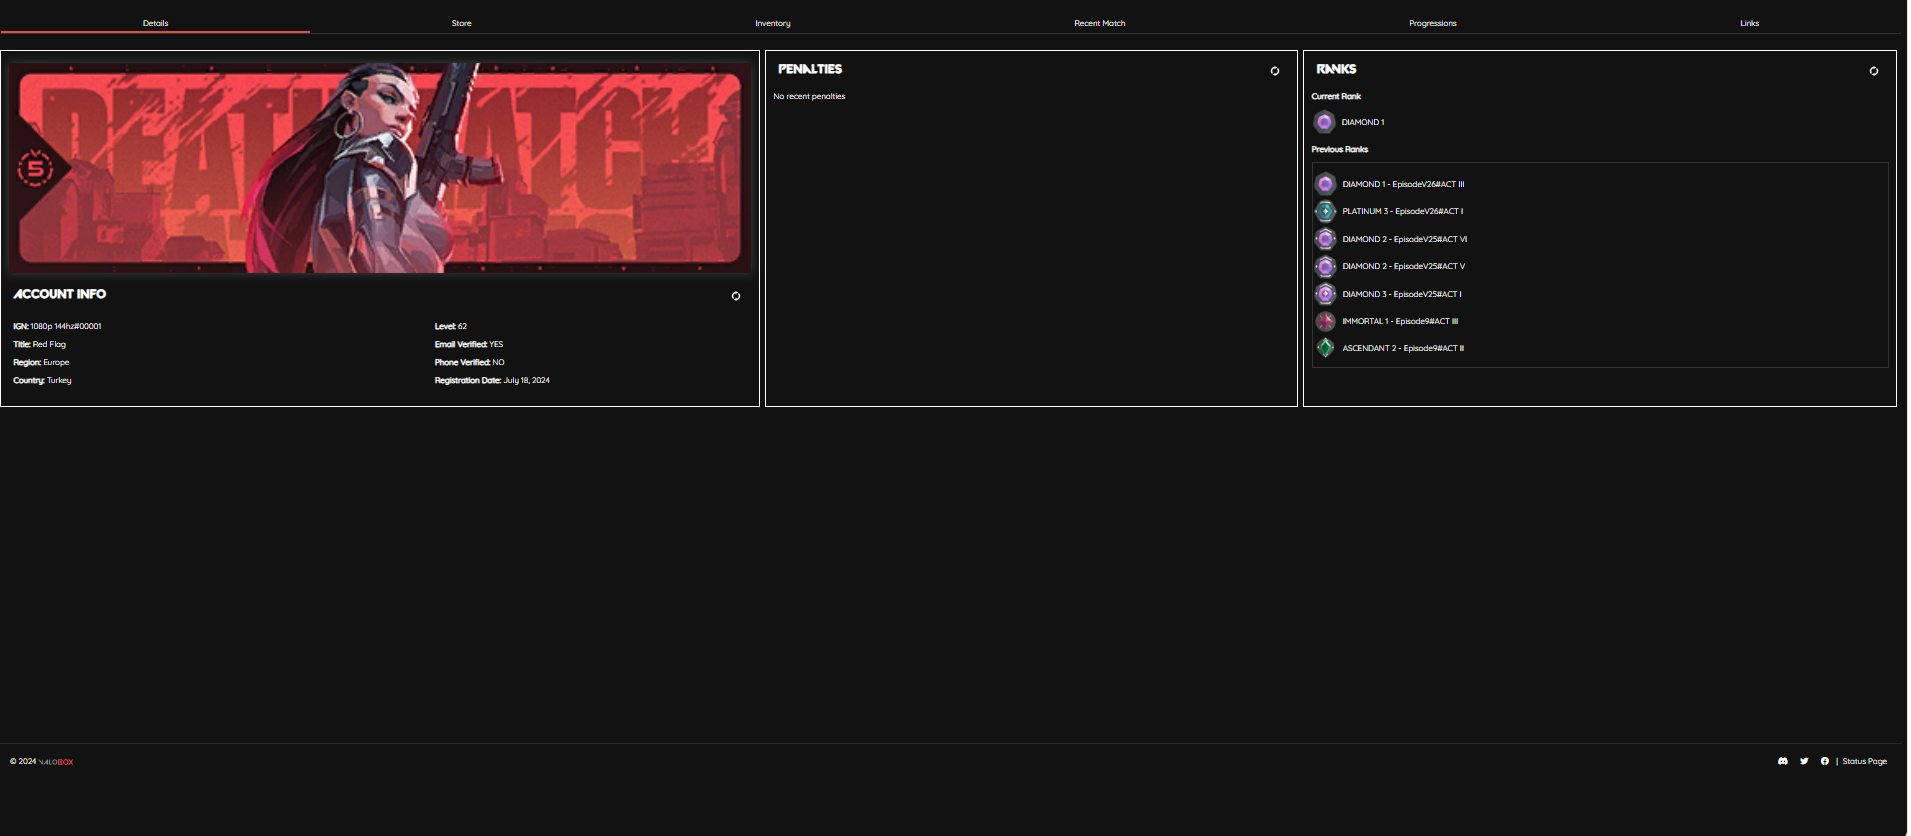Click the Deathmatch player card banner
Image resolution: width=1911 pixels, height=836 pixels.
(380, 168)
